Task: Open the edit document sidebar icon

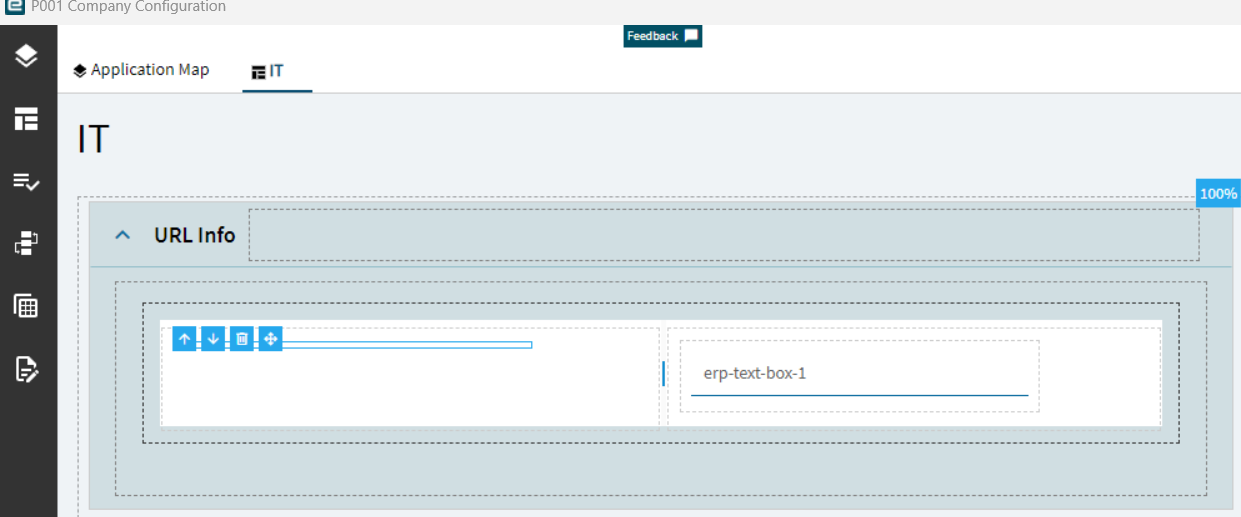Action: [x=26, y=369]
